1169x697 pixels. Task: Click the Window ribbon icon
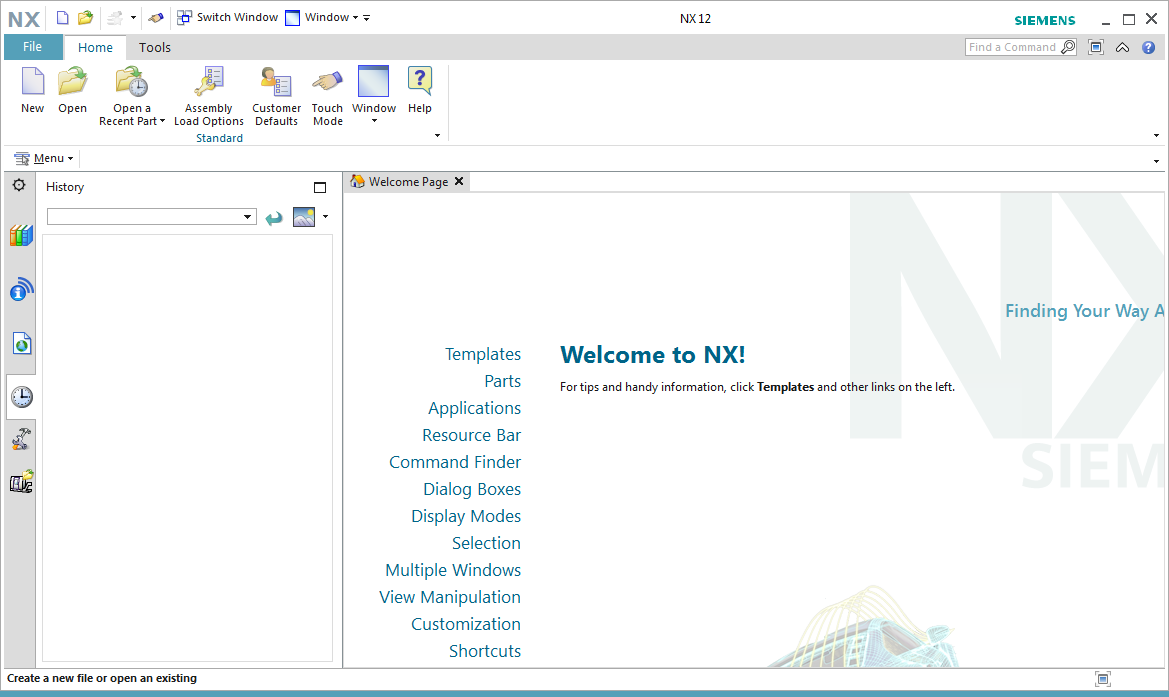[374, 82]
